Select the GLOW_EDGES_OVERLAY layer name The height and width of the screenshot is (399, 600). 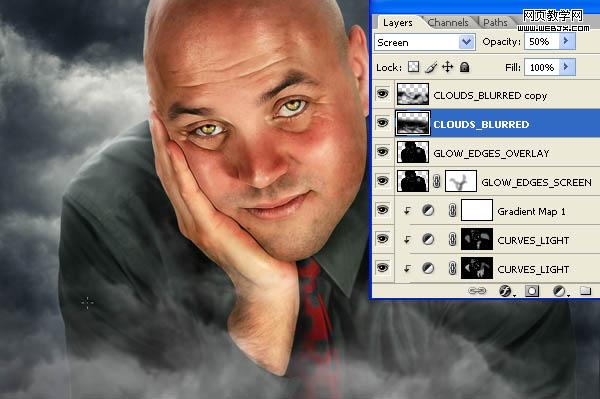pos(491,153)
